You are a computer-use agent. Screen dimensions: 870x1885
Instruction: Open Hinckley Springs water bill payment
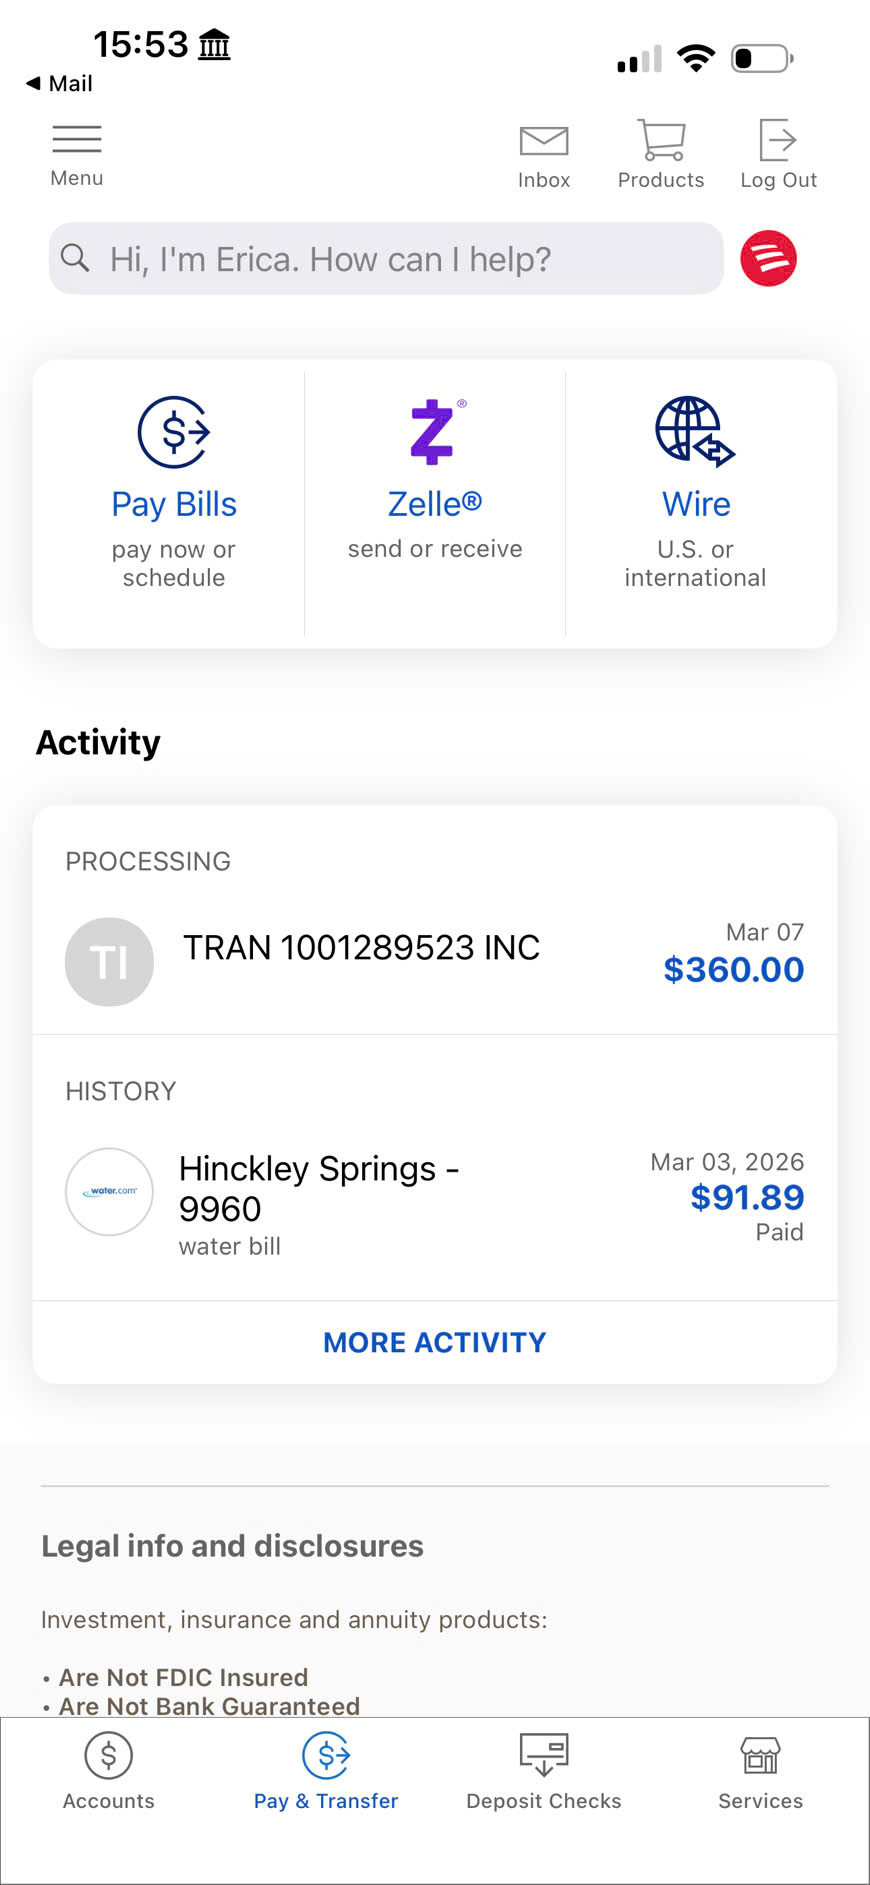(319, 1189)
